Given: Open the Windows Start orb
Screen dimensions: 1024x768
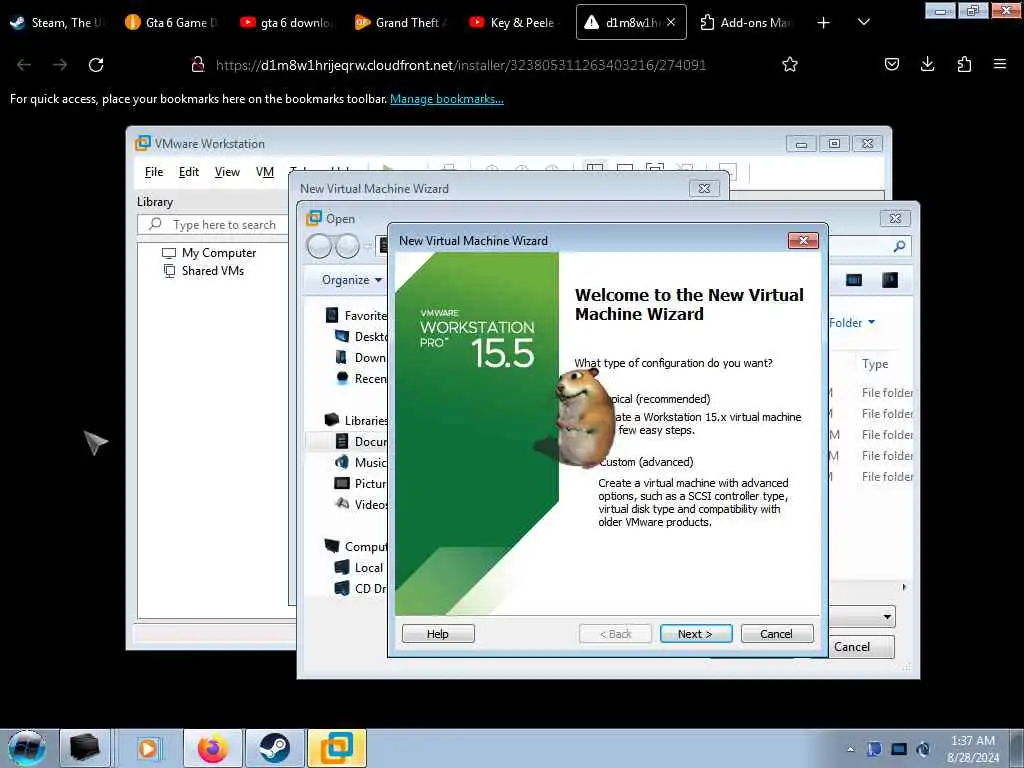Looking at the screenshot, I should [27, 748].
